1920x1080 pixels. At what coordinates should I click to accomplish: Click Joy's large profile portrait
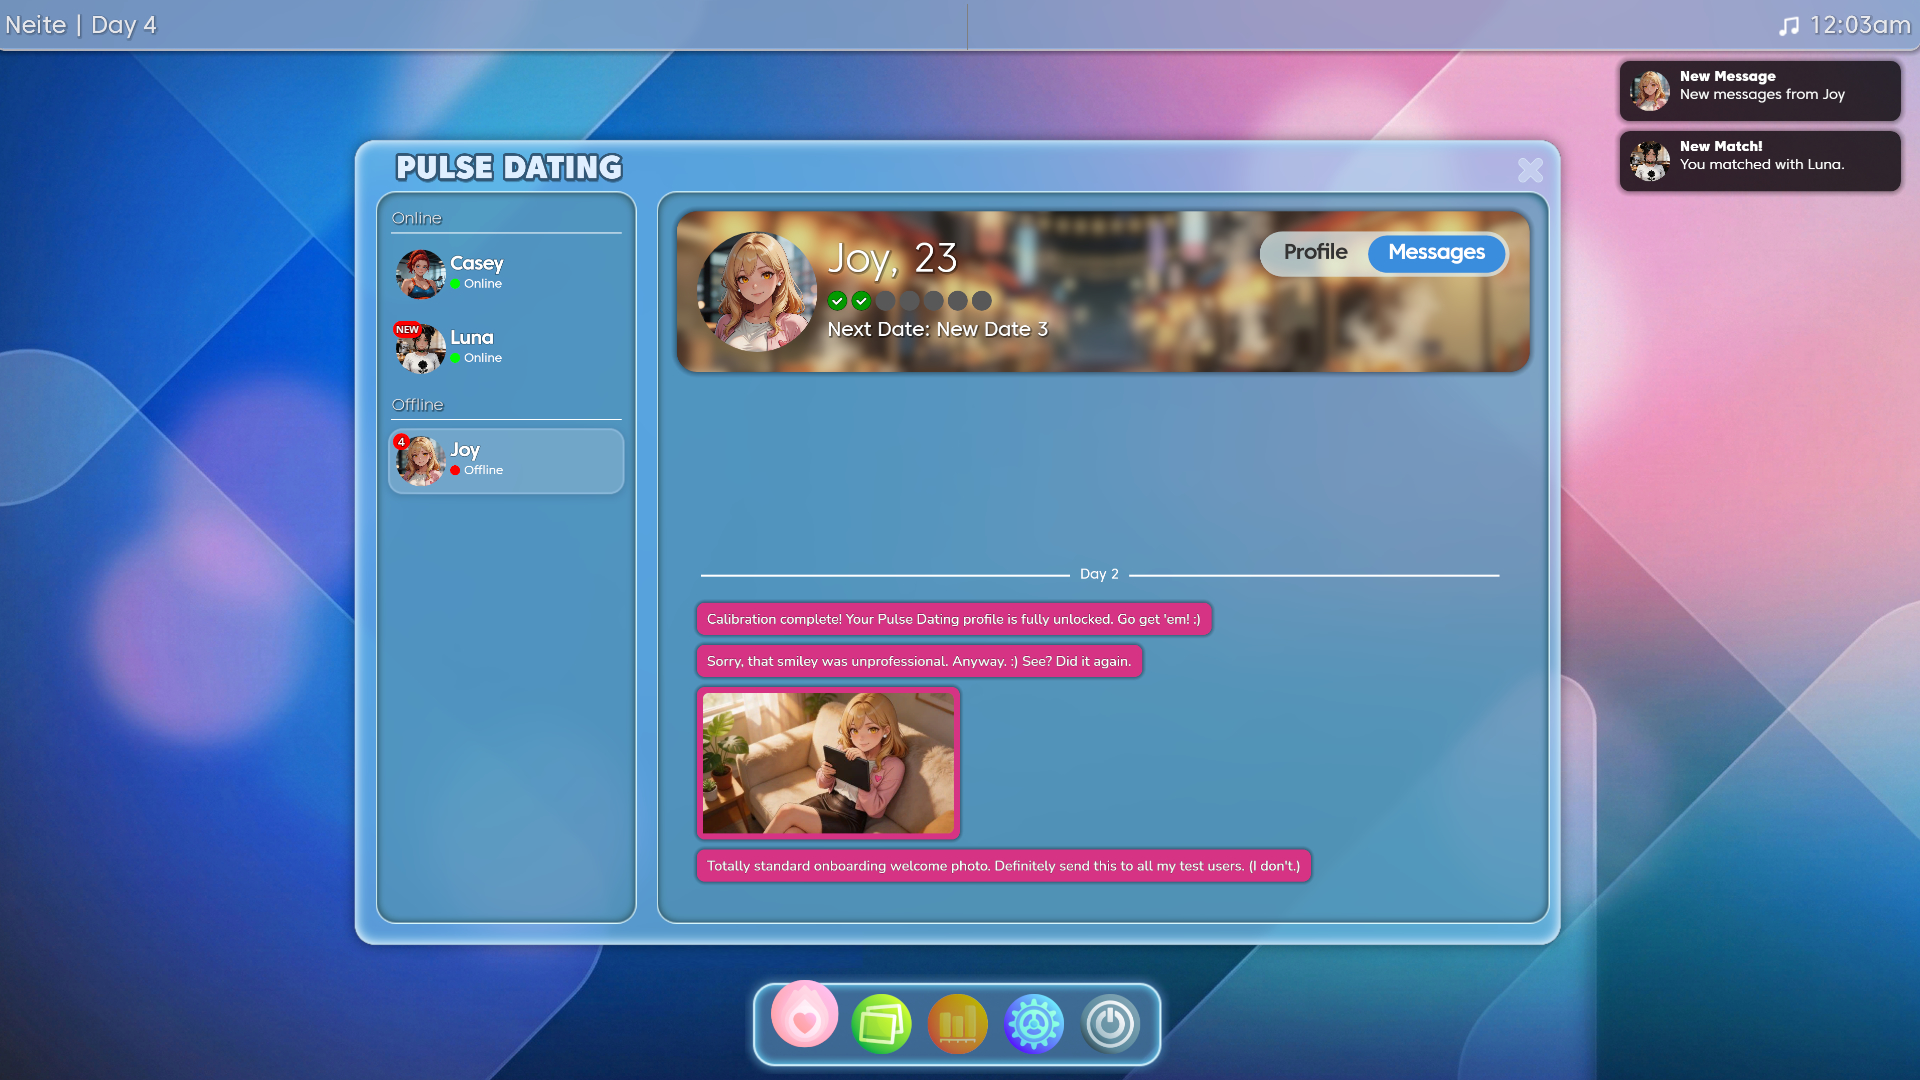(757, 291)
